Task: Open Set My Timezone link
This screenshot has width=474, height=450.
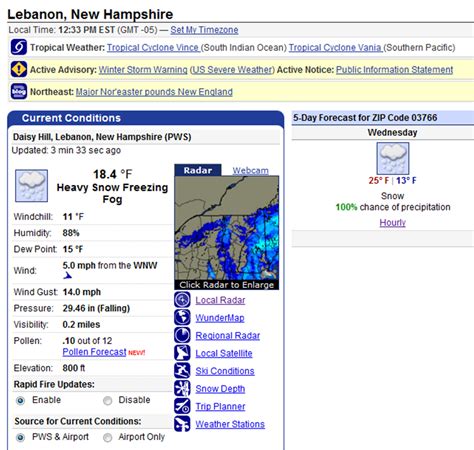Action: (x=204, y=30)
